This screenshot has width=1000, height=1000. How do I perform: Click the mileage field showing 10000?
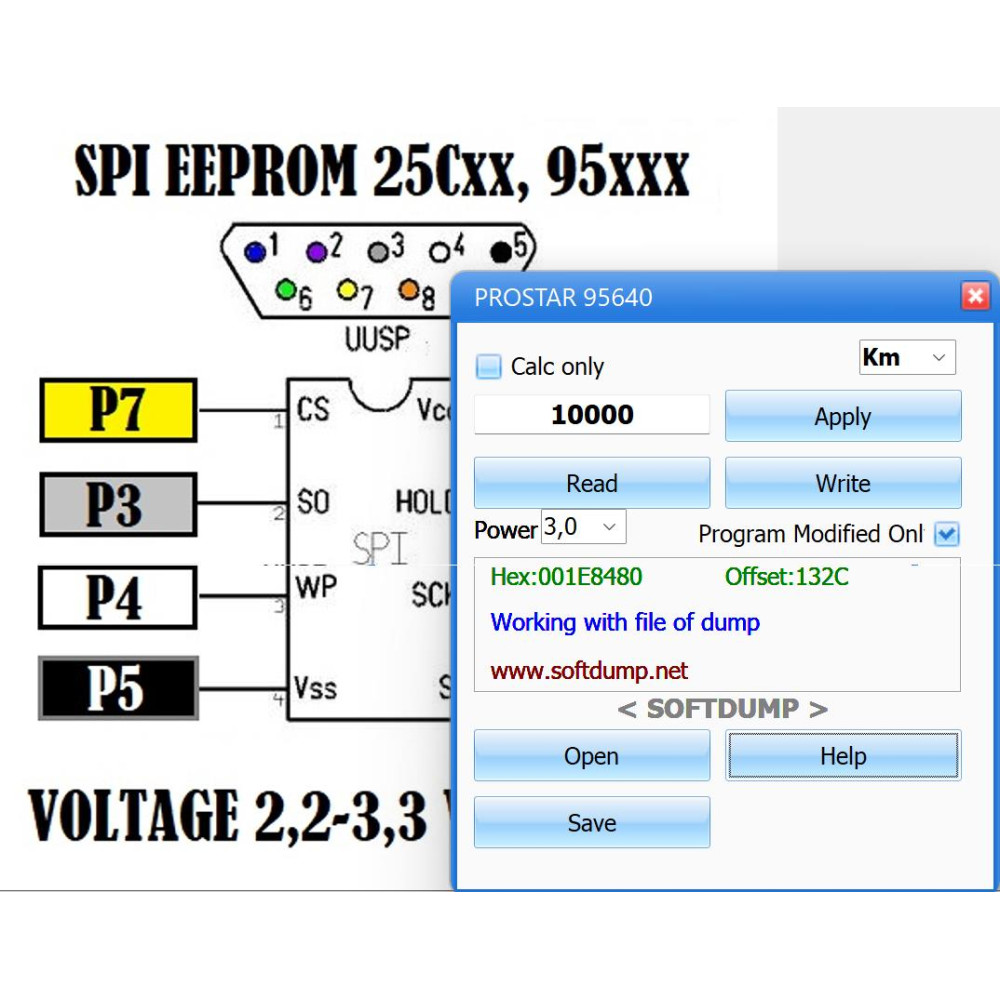click(592, 415)
